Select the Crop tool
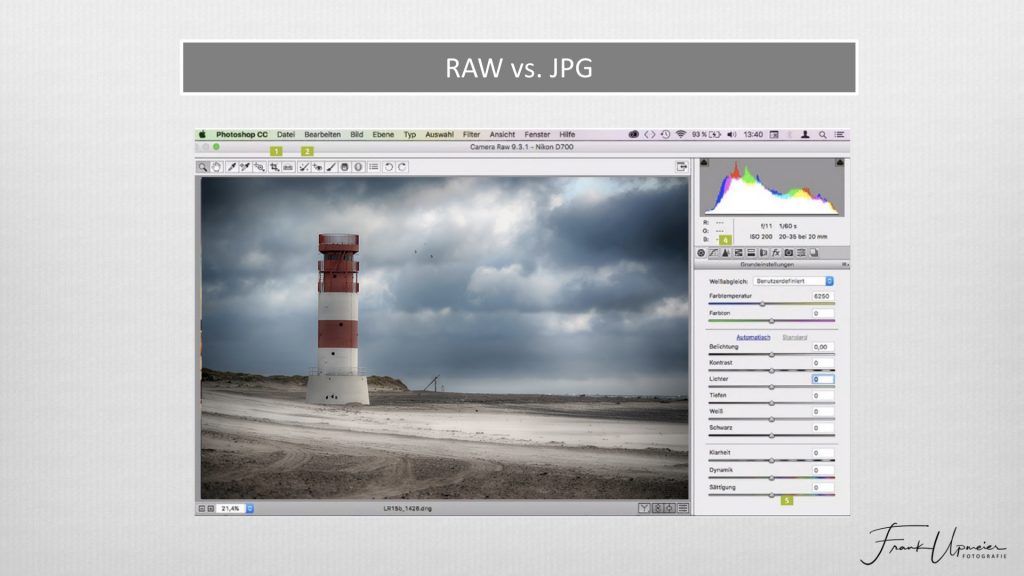1024x576 pixels. (x=274, y=167)
